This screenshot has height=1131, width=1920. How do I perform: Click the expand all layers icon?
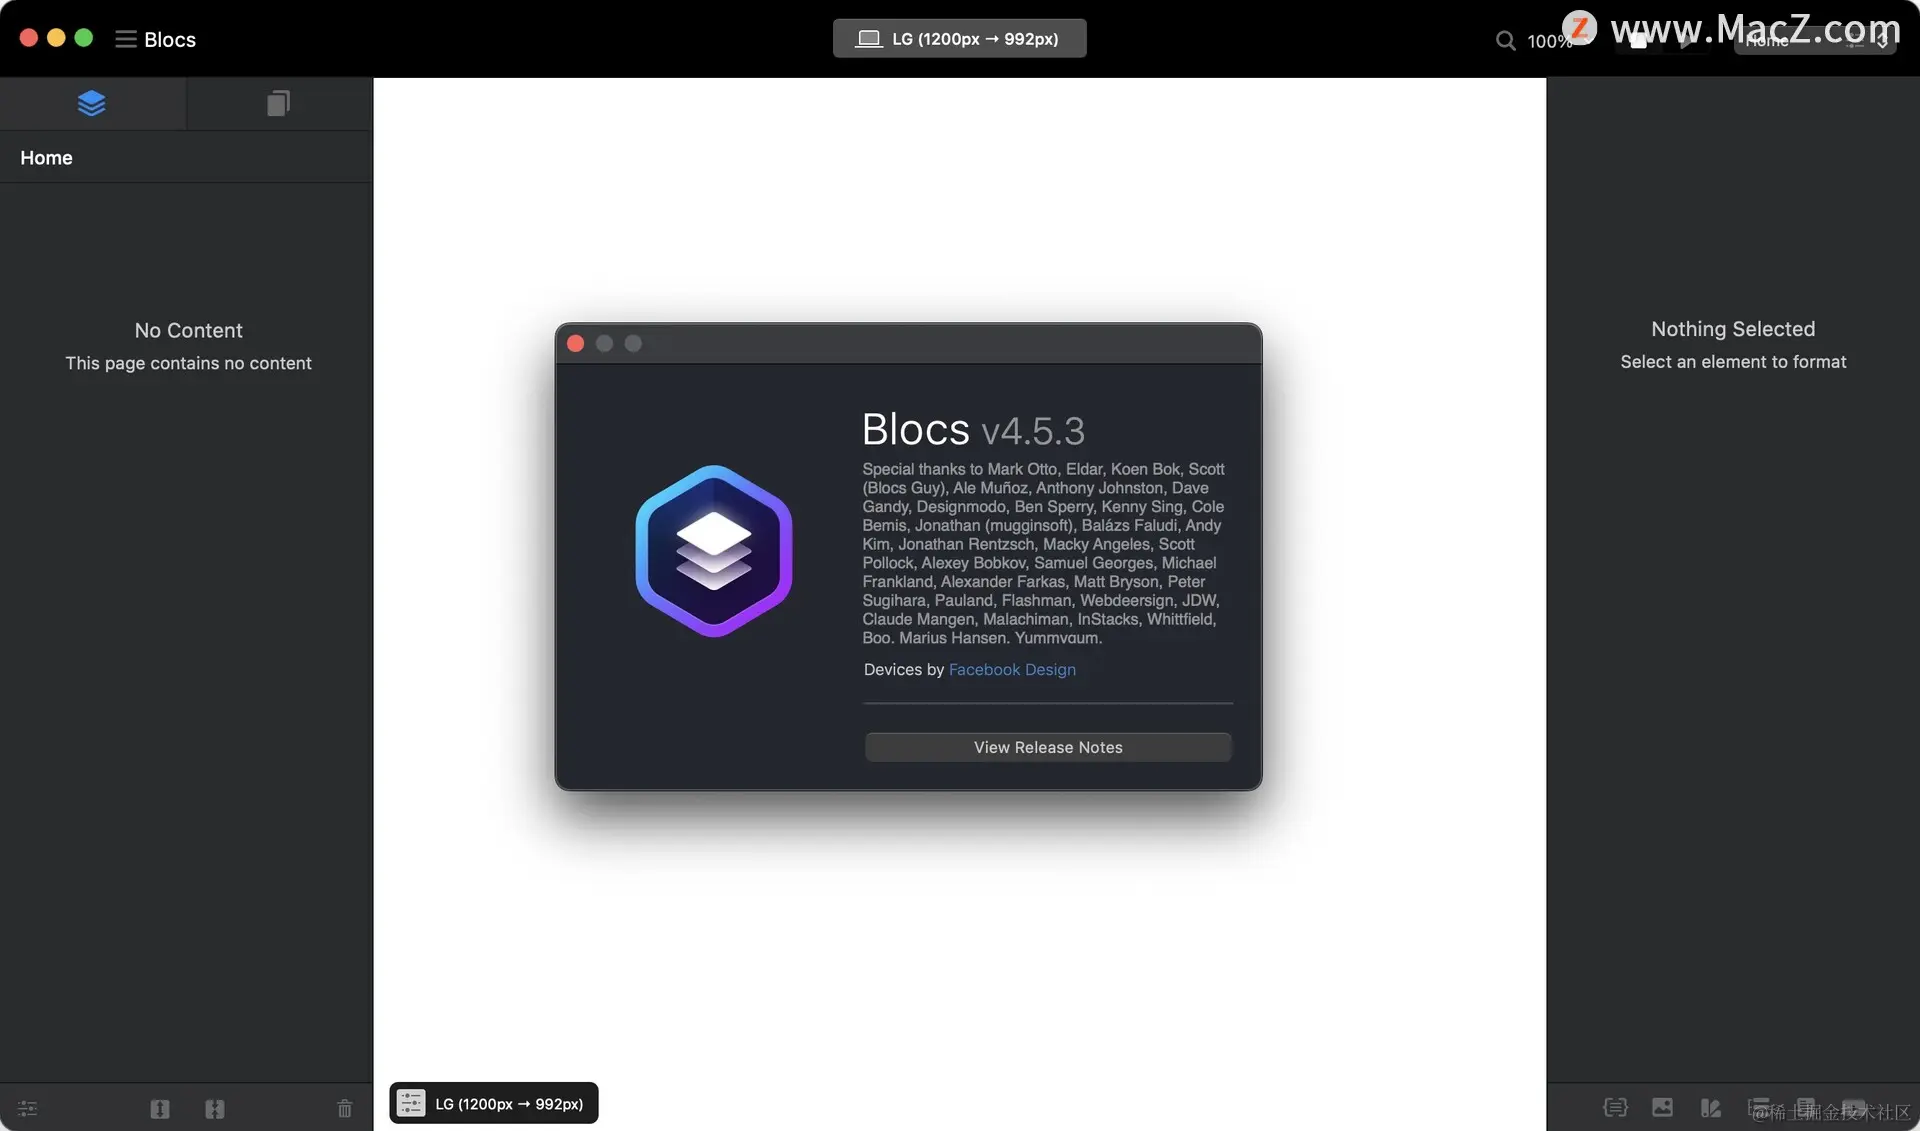pos(160,1108)
